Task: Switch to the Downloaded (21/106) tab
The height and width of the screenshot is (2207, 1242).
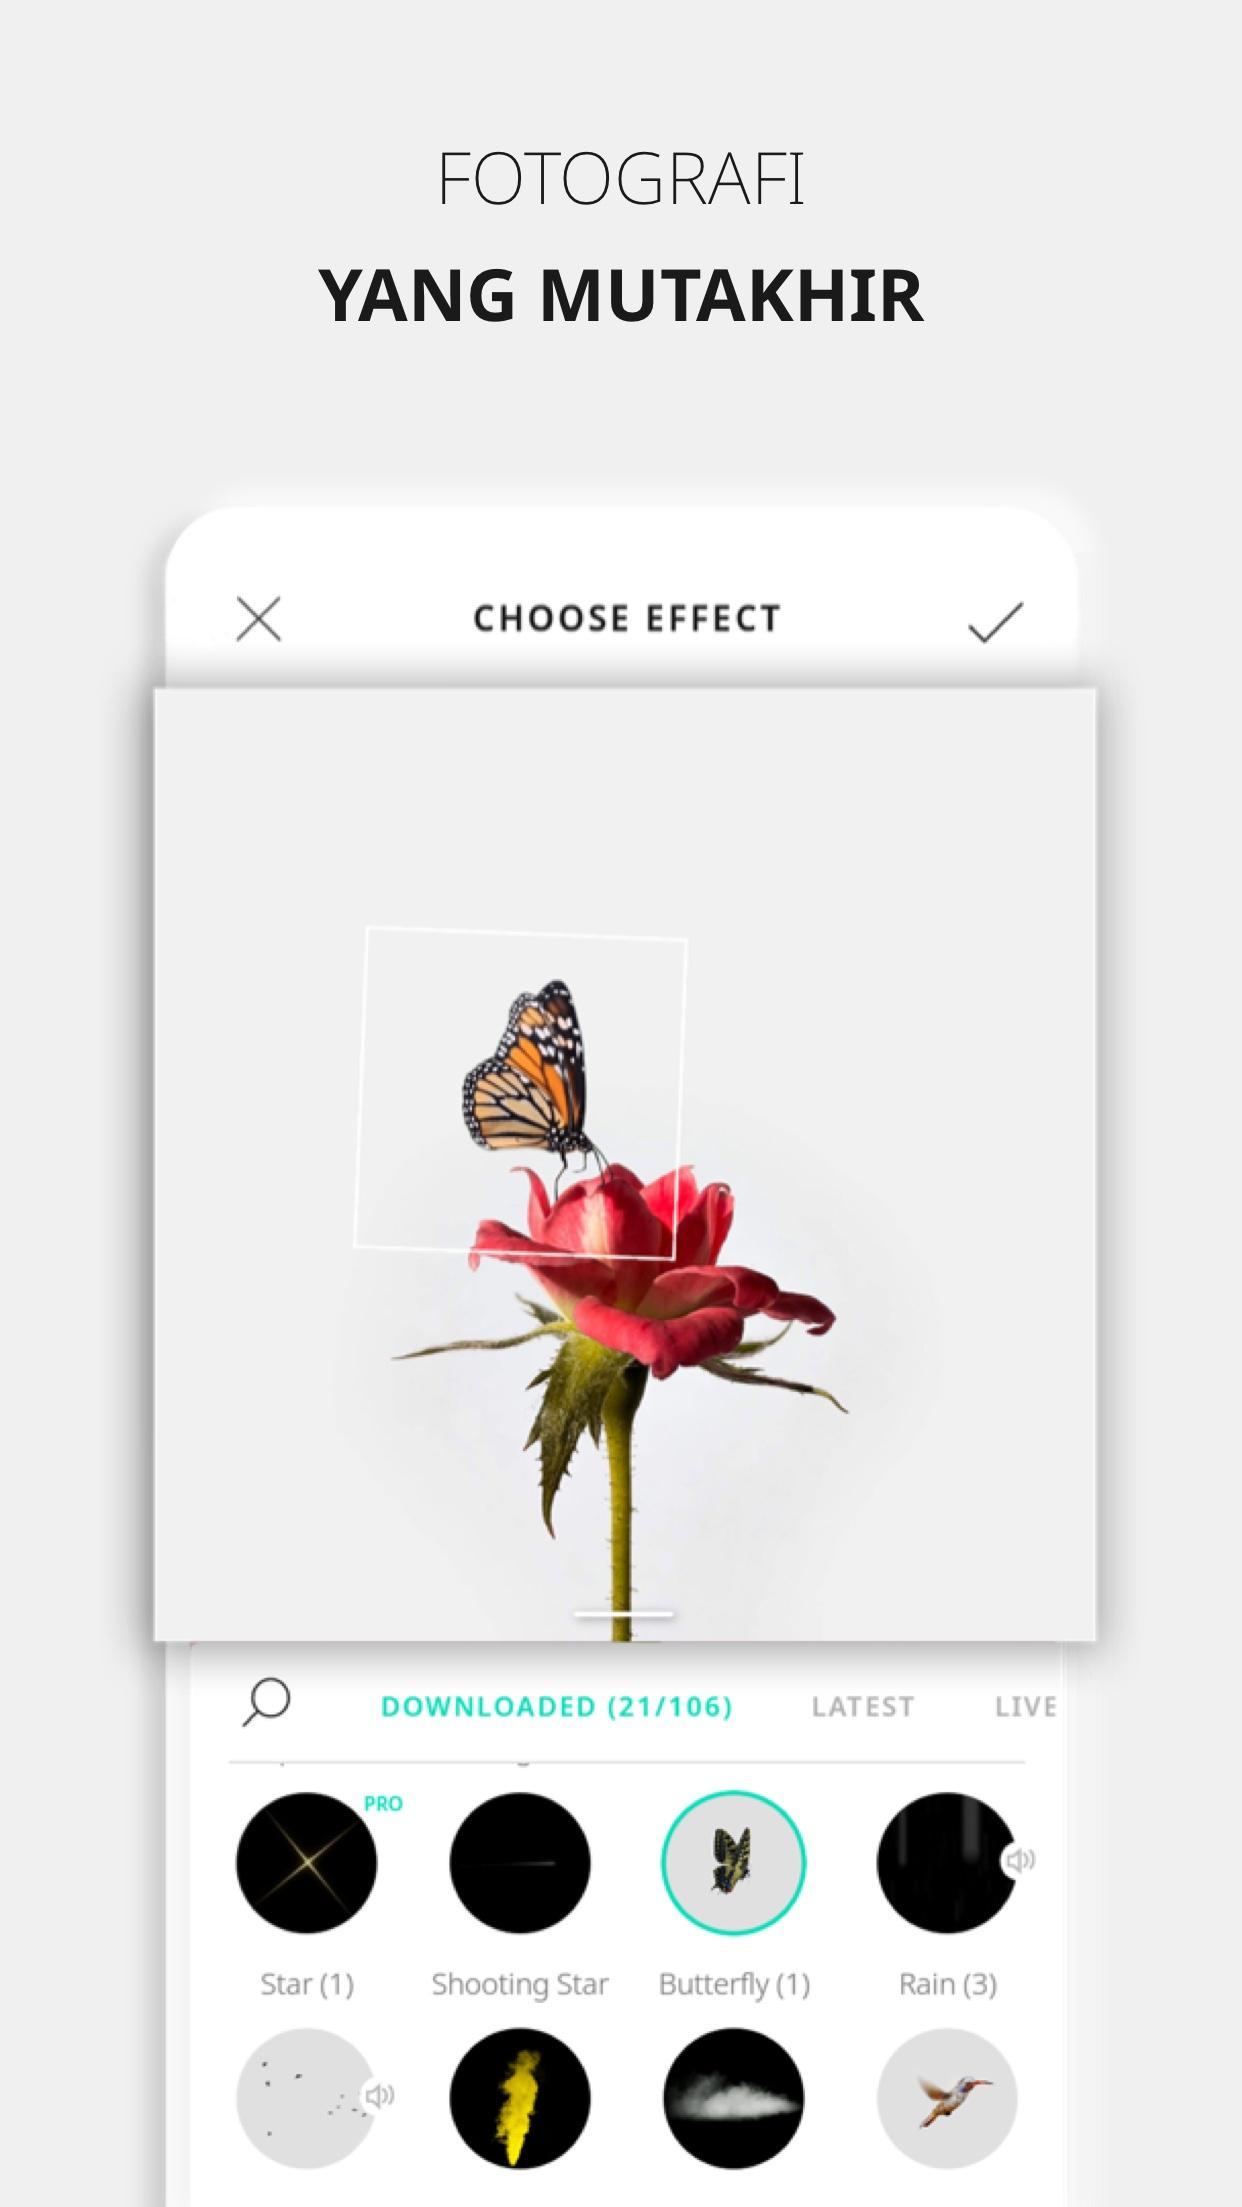Action: 557,1707
